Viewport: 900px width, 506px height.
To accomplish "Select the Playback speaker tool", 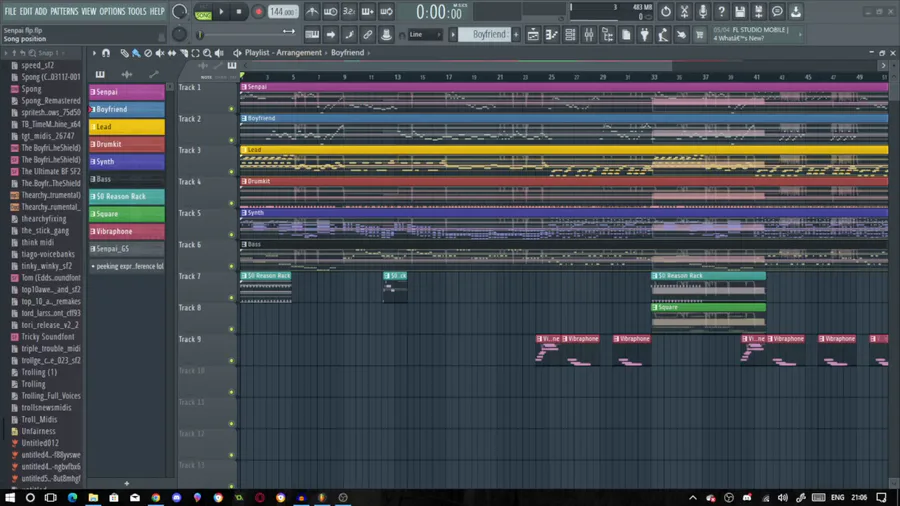I will [219, 53].
